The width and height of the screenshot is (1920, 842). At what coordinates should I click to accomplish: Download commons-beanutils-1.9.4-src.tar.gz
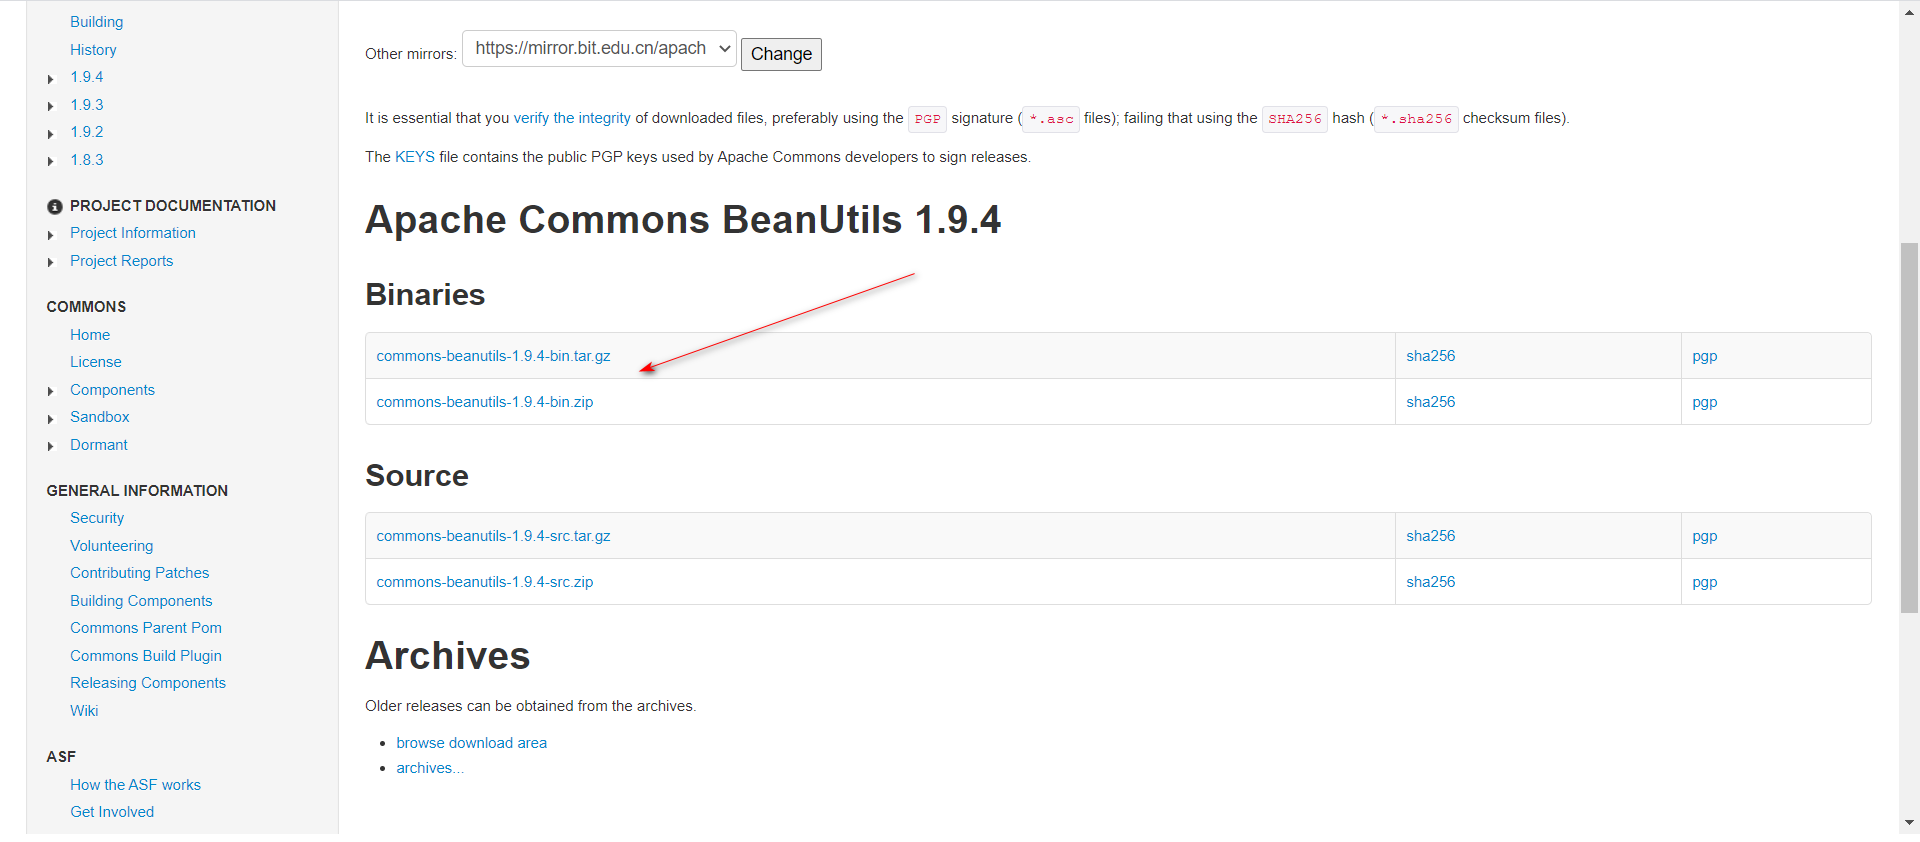pyautogui.click(x=493, y=536)
